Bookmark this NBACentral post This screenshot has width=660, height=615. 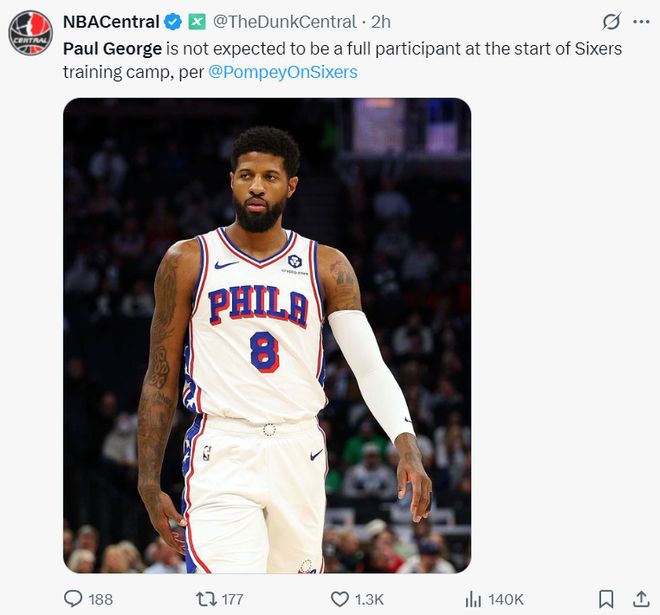[606, 599]
